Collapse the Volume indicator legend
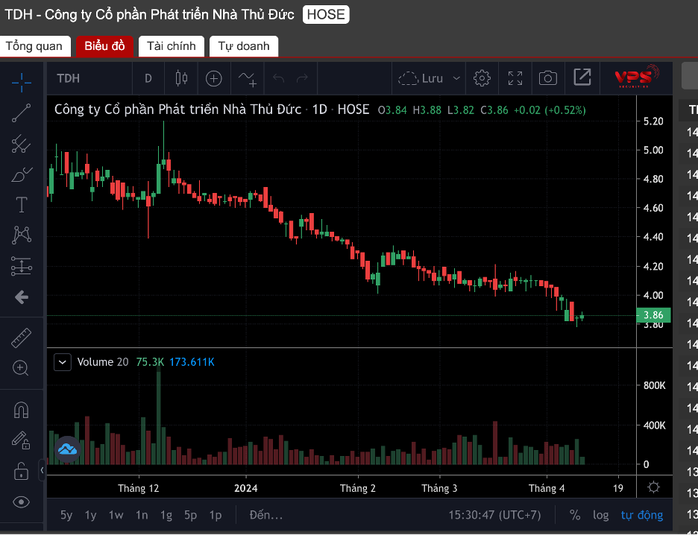Image resolution: width=698 pixels, height=535 pixels. pos(63,362)
